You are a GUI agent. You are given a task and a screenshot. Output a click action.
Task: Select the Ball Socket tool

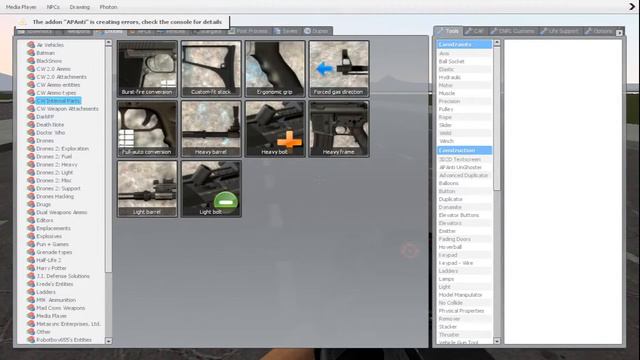(464, 61)
